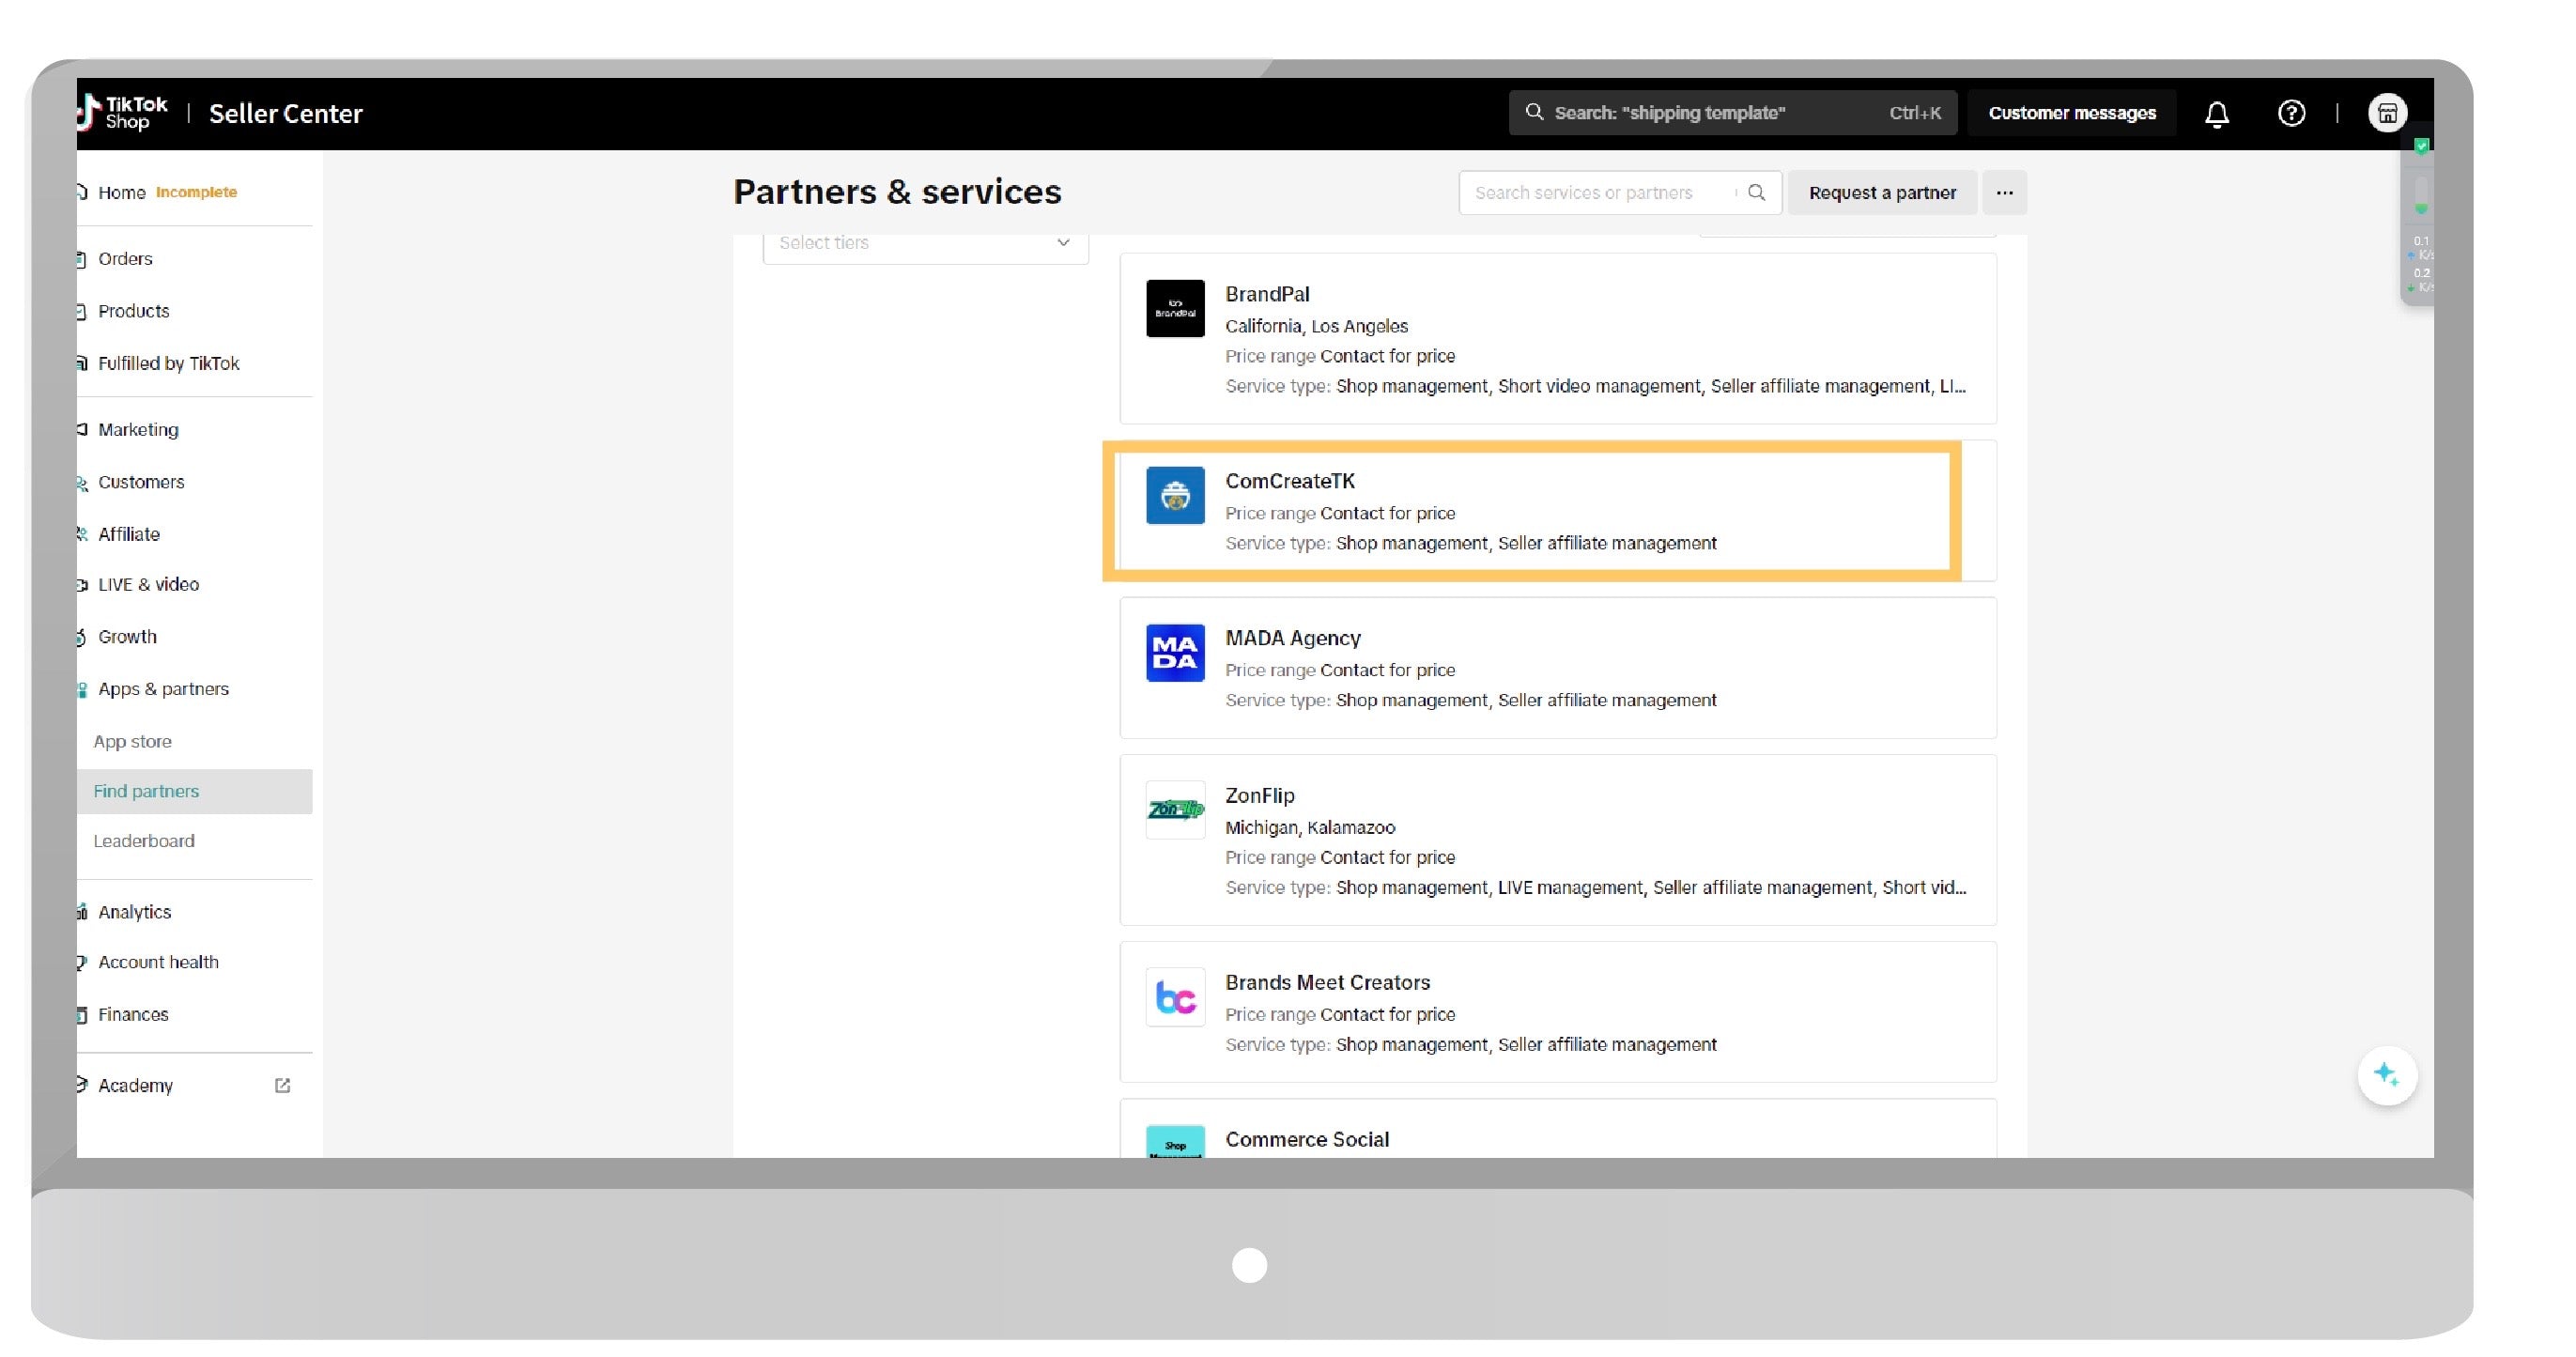Click the MADA Agency logo
Image resolution: width=2576 pixels, height=1357 pixels.
1175,653
